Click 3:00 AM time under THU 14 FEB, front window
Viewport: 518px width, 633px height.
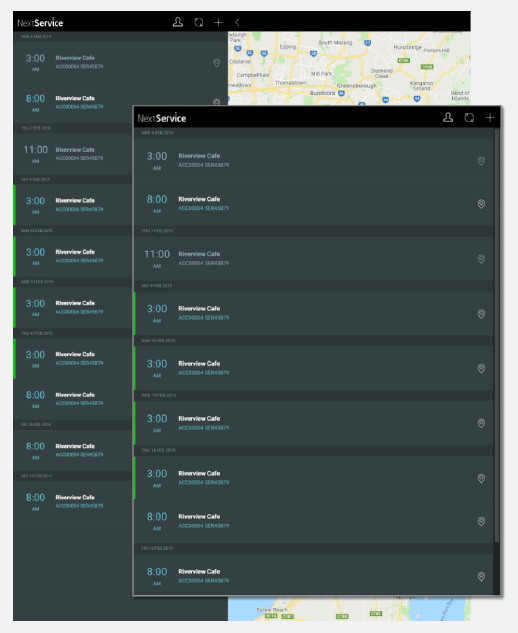tap(157, 478)
